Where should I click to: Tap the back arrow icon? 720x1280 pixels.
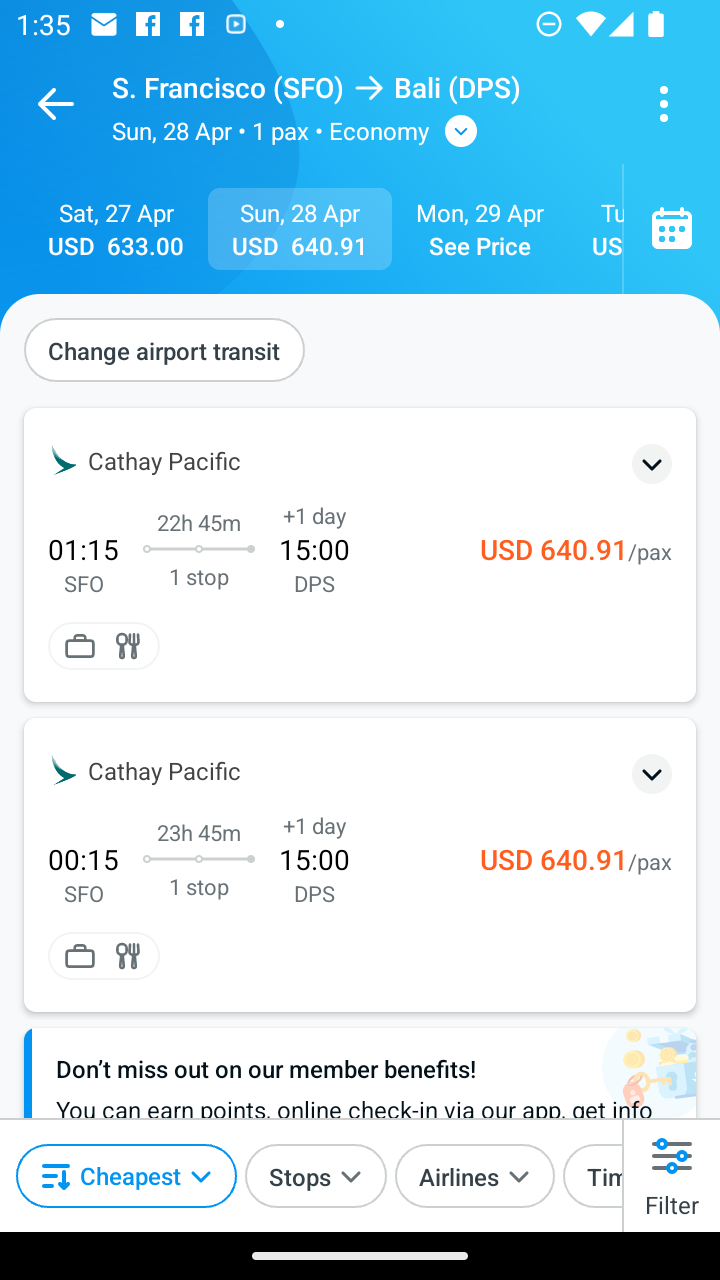(x=55, y=104)
